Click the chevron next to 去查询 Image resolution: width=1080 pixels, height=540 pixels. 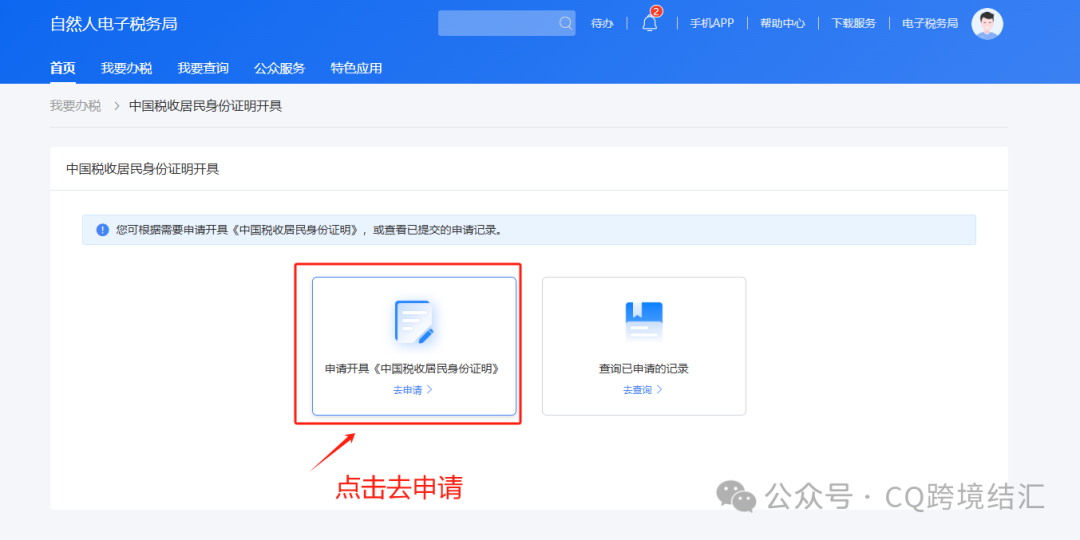coord(660,389)
